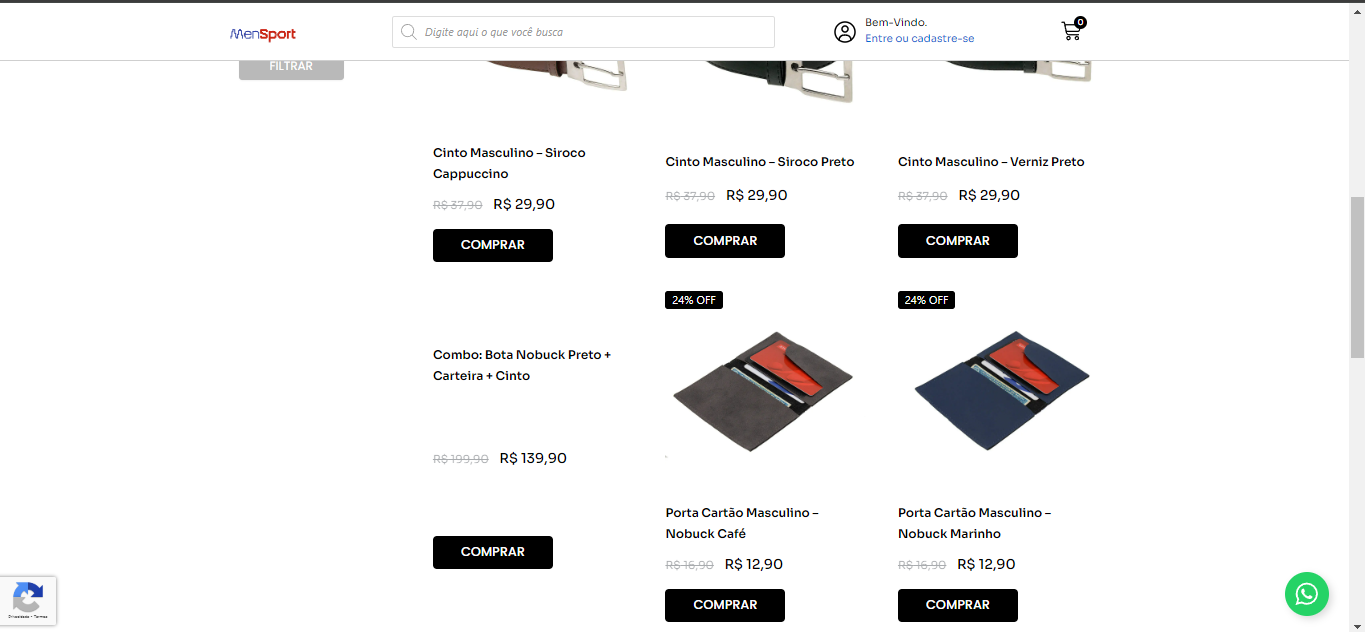Click COMPRAR under Verniz Preto belt
The height and width of the screenshot is (632, 1365).
tap(958, 241)
